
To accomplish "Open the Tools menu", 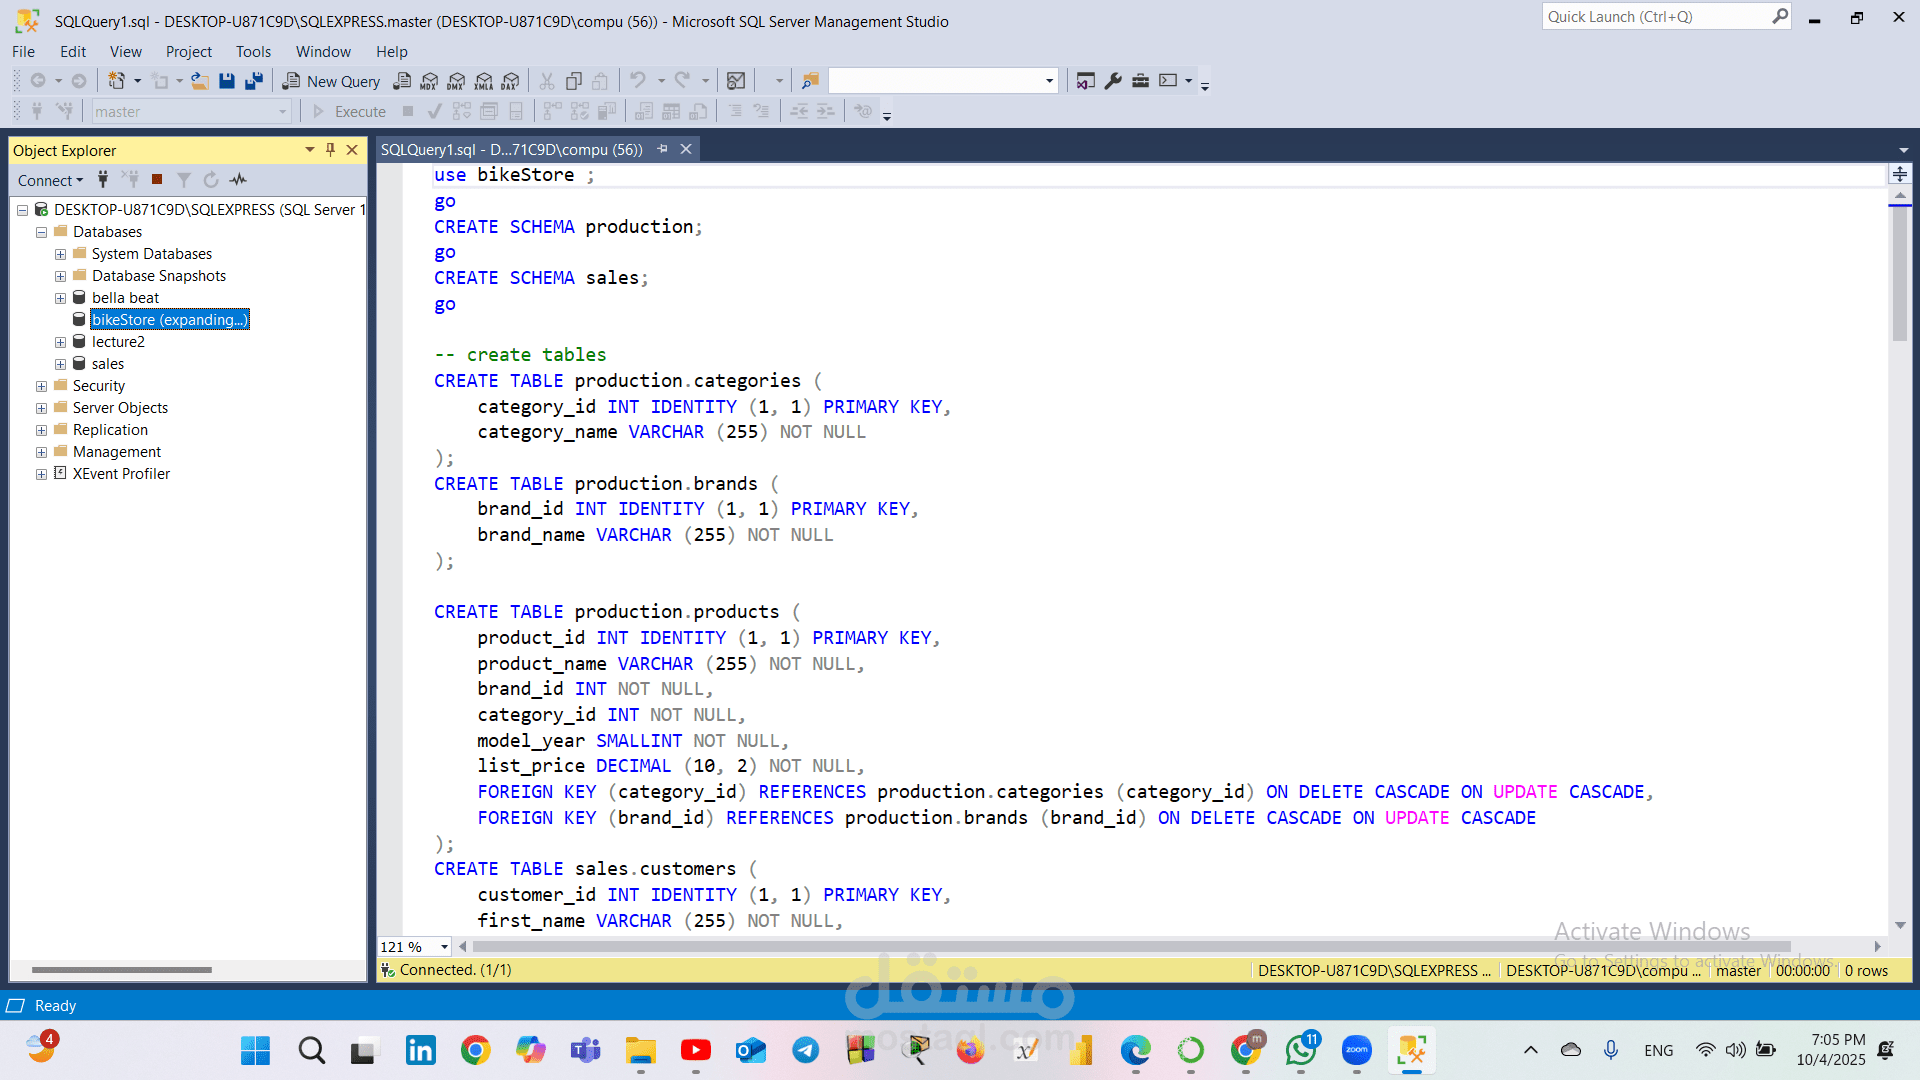I will [x=253, y=52].
